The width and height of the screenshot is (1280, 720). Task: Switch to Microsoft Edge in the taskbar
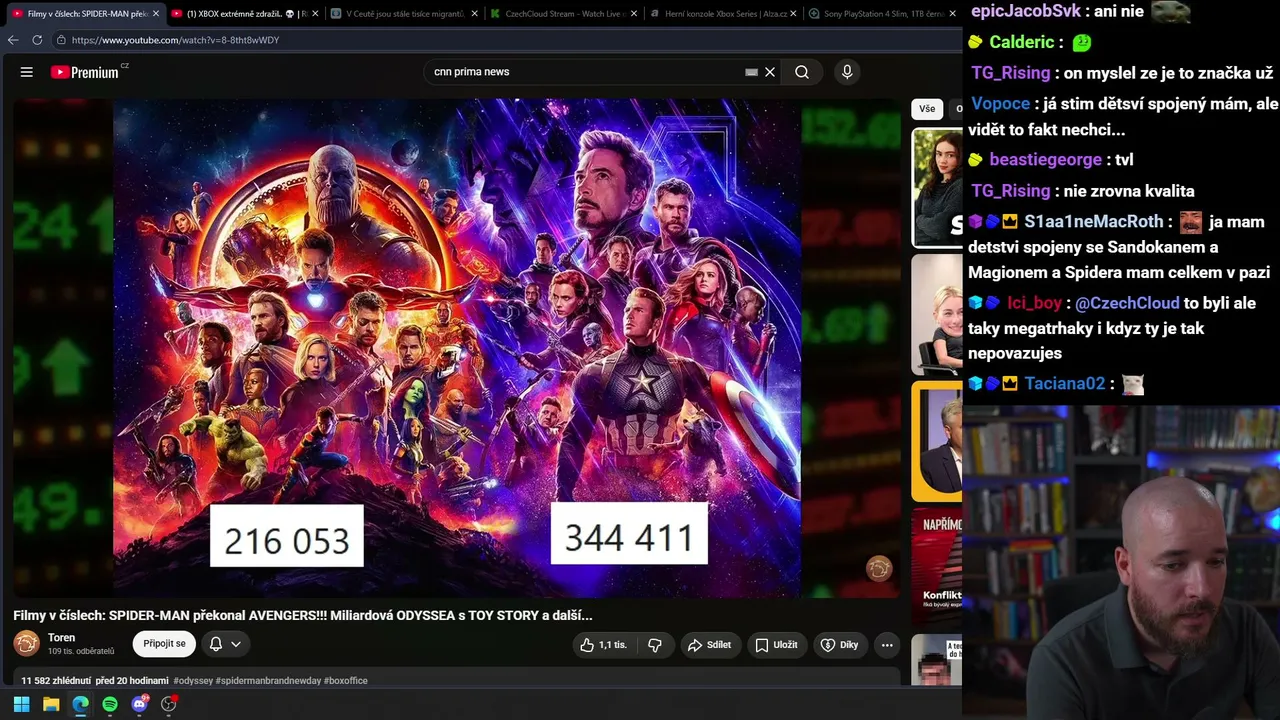click(x=80, y=704)
